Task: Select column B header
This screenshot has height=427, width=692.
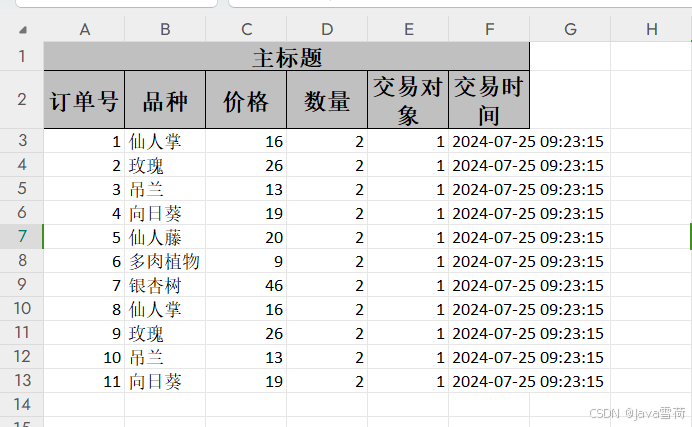Action: coord(165,30)
